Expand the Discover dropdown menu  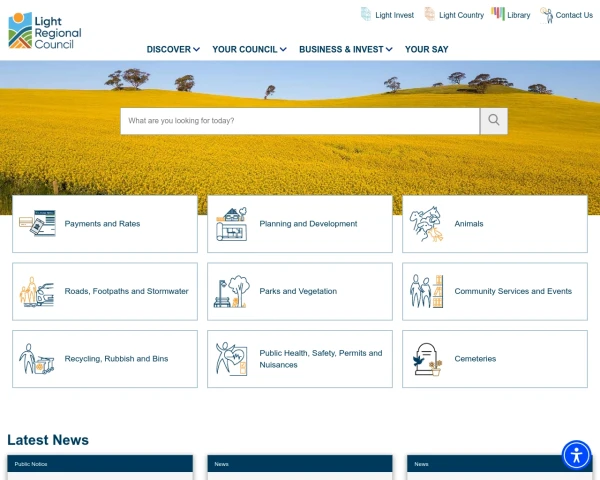pos(173,49)
